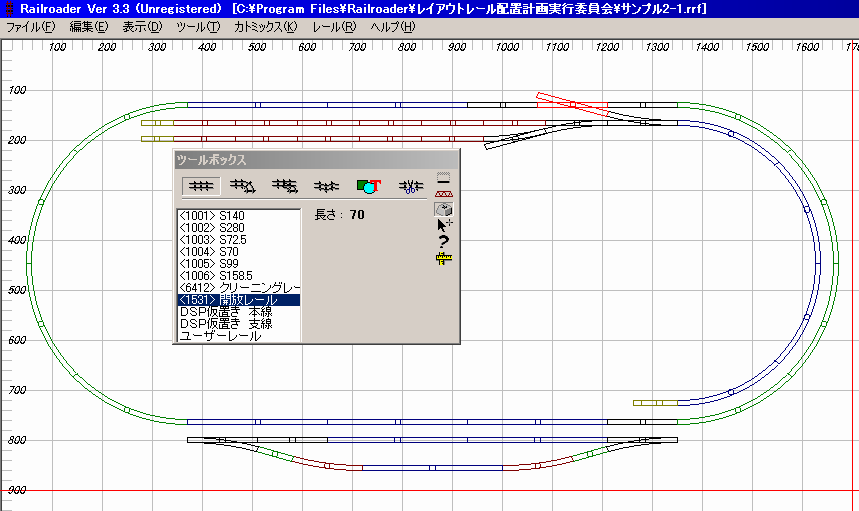Select DSP仮置き 本線 list entry
This screenshot has width=859, height=511.
point(225,312)
